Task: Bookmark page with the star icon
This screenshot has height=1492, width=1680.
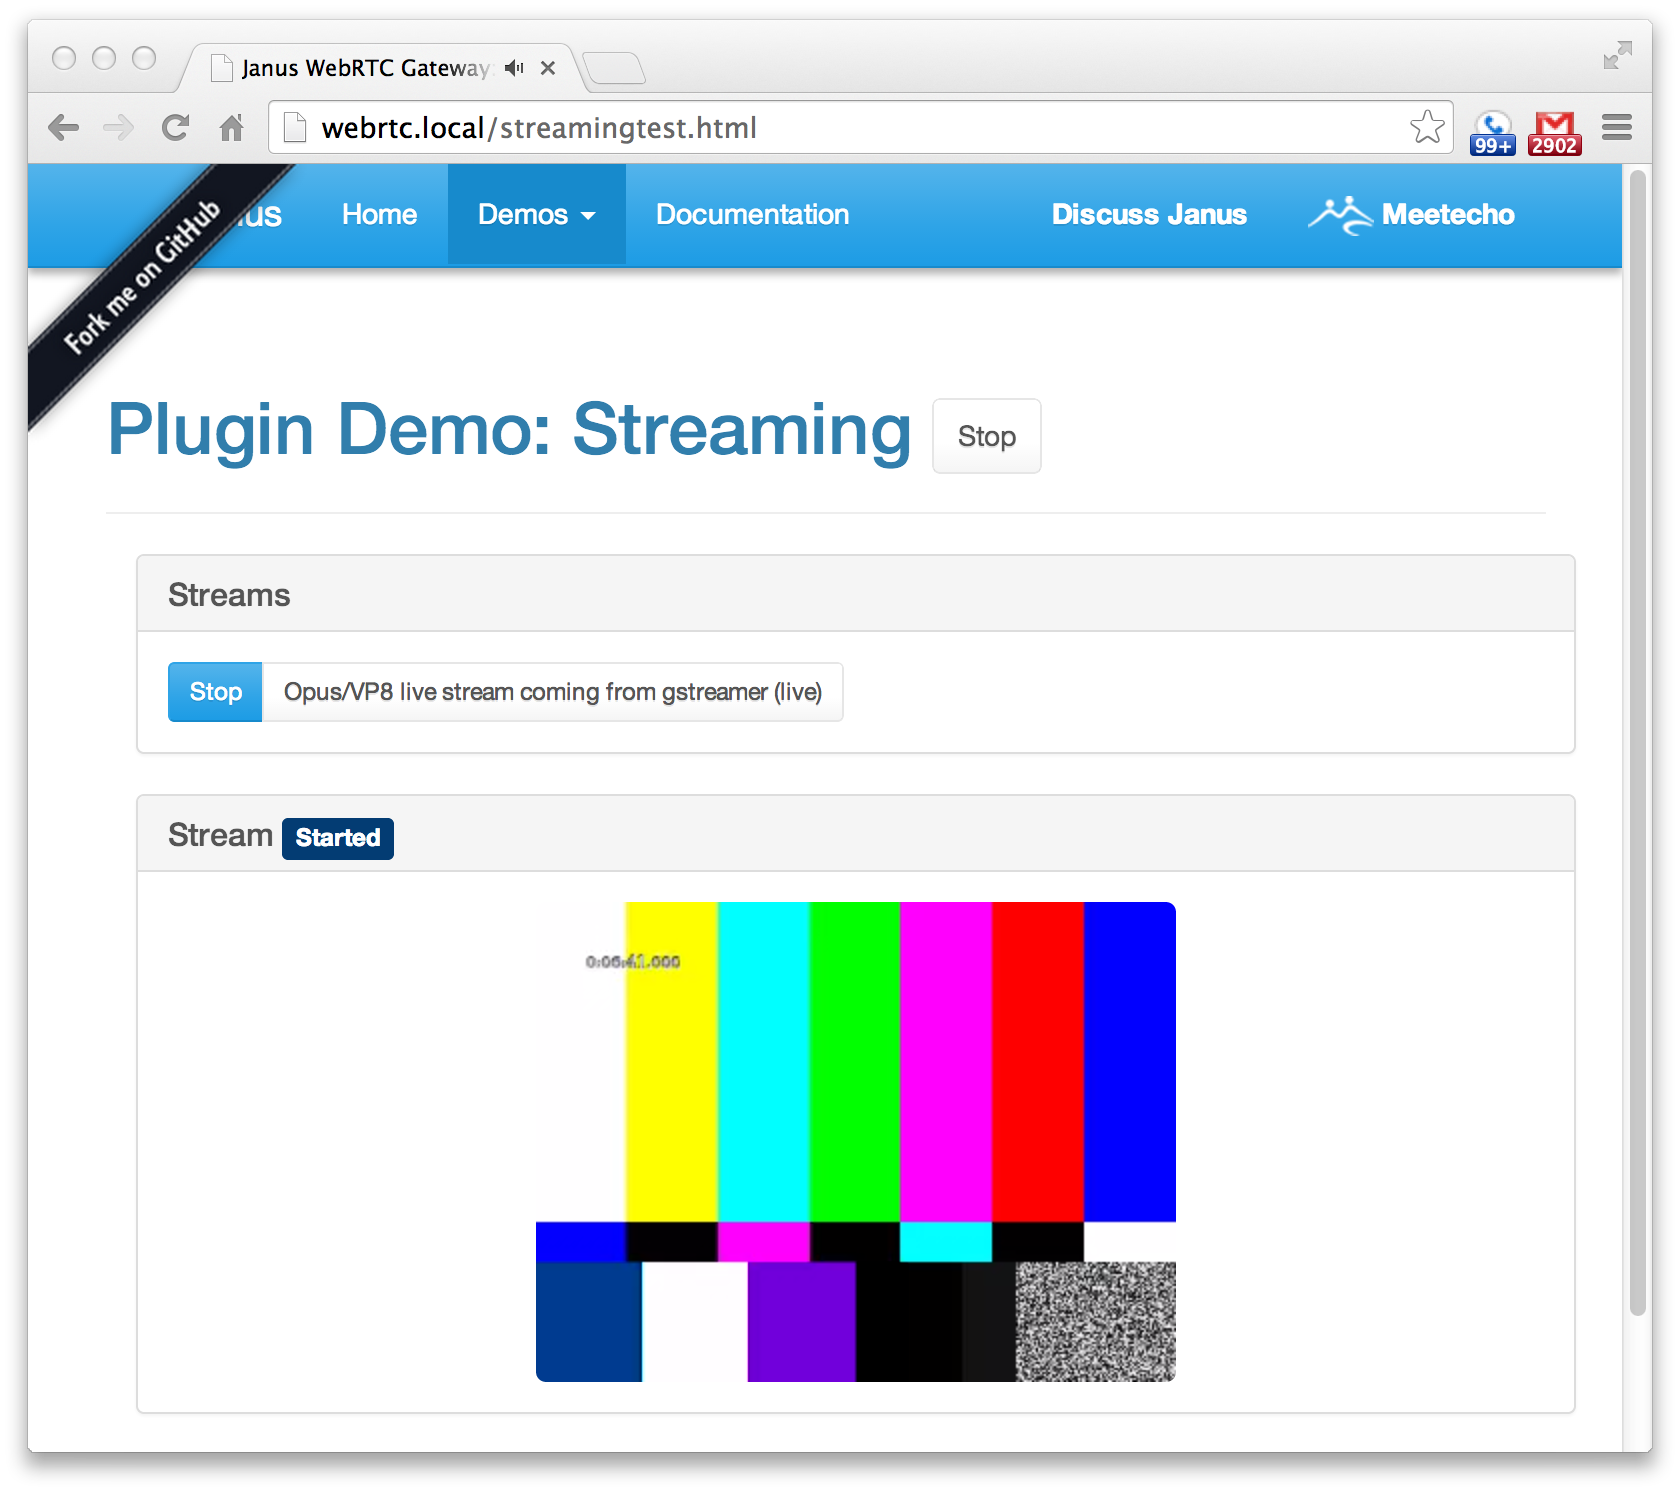Action: click(x=1427, y=127)
